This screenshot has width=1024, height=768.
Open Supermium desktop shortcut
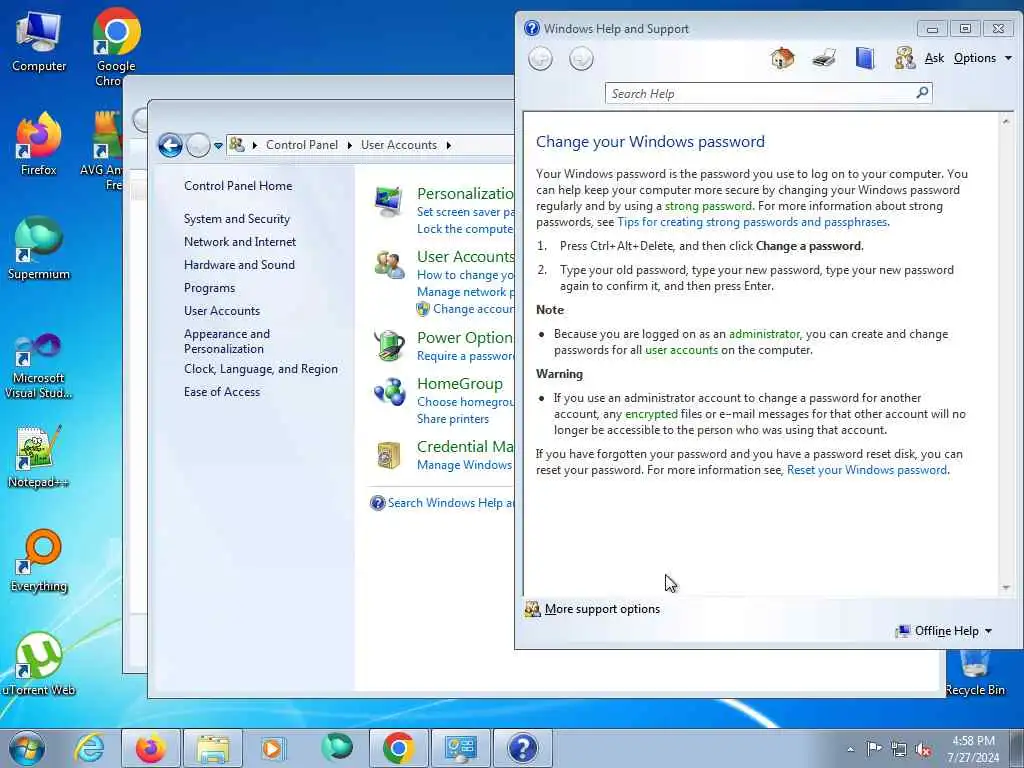point(39,248)
